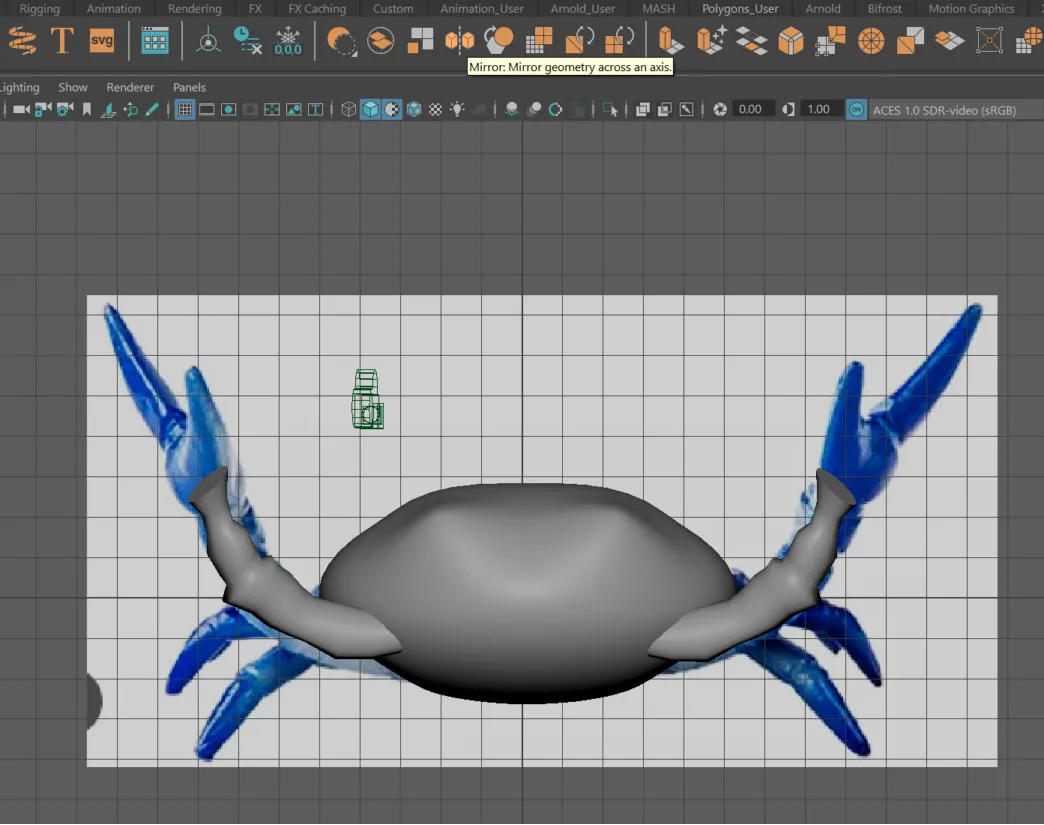Image resolution: width=1044 pixels, height=825 pixels.
Task: Select the Extrude tool on the shelf
Action: click(670, 40)
